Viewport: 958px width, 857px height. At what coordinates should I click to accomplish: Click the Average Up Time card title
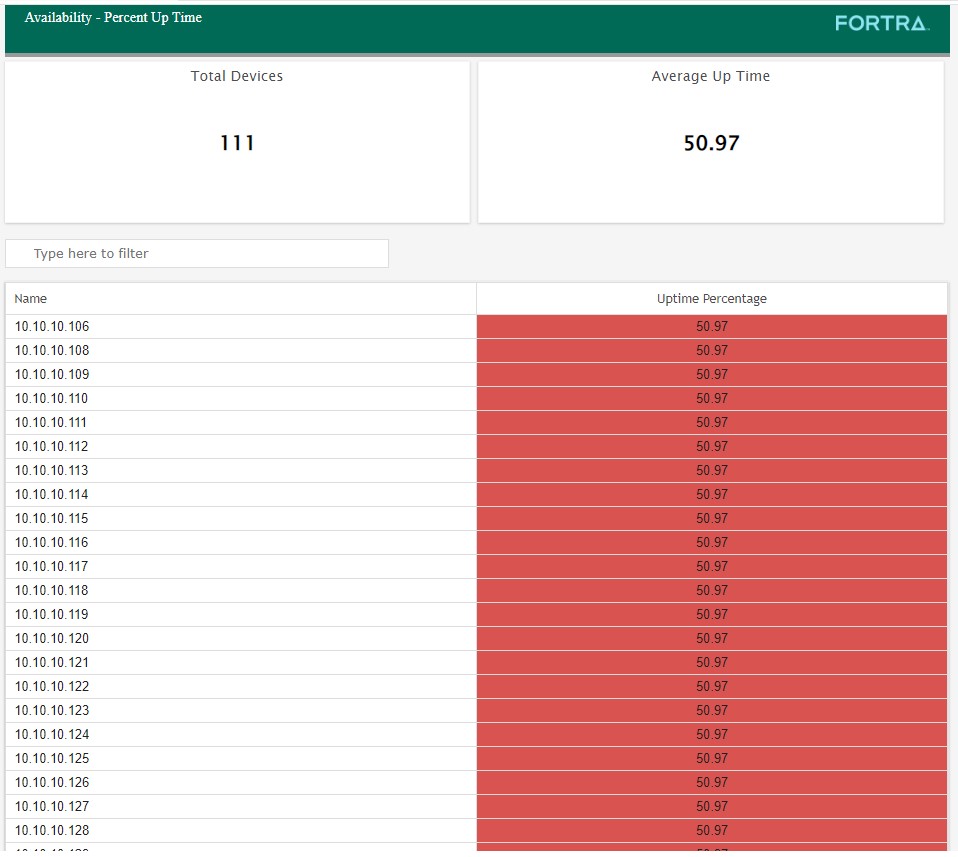coord(711,76)
